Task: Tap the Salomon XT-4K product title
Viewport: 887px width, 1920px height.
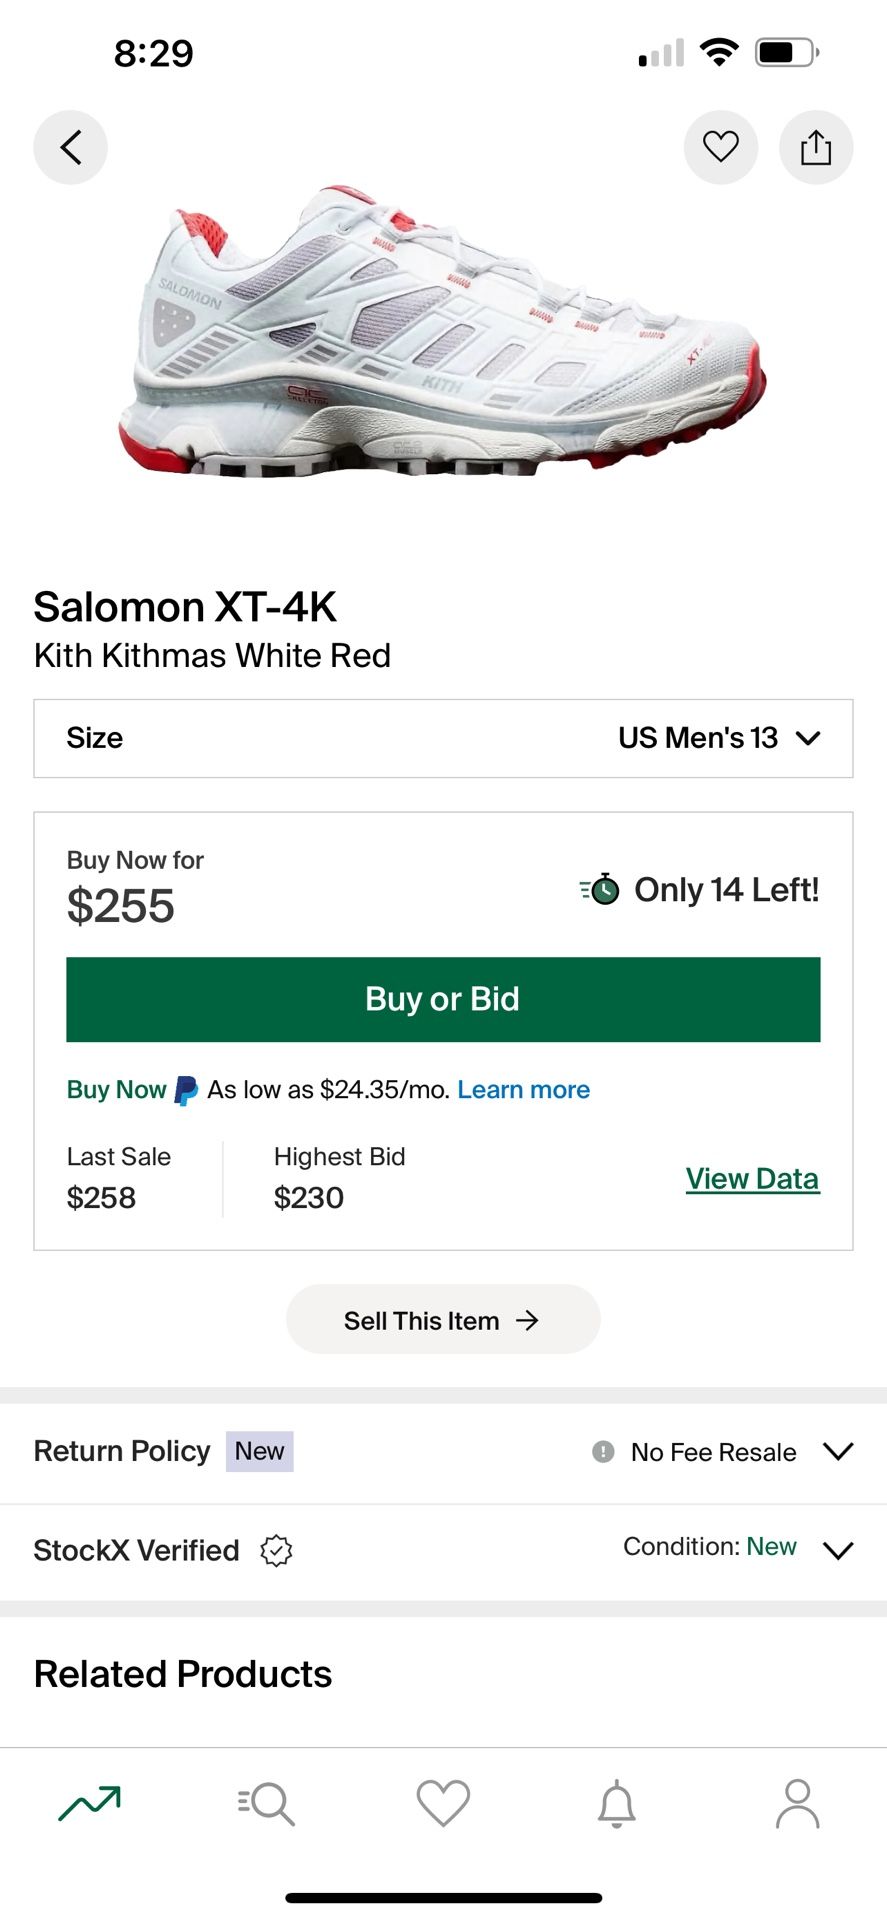Action: tap(187, 607)
